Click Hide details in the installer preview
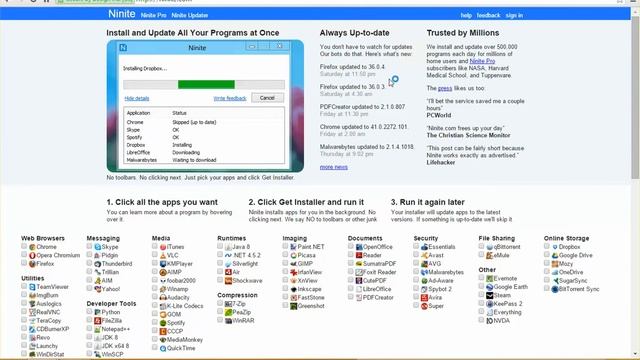The height and width of the screenshot is (360, 640). (x=137, y=98)
